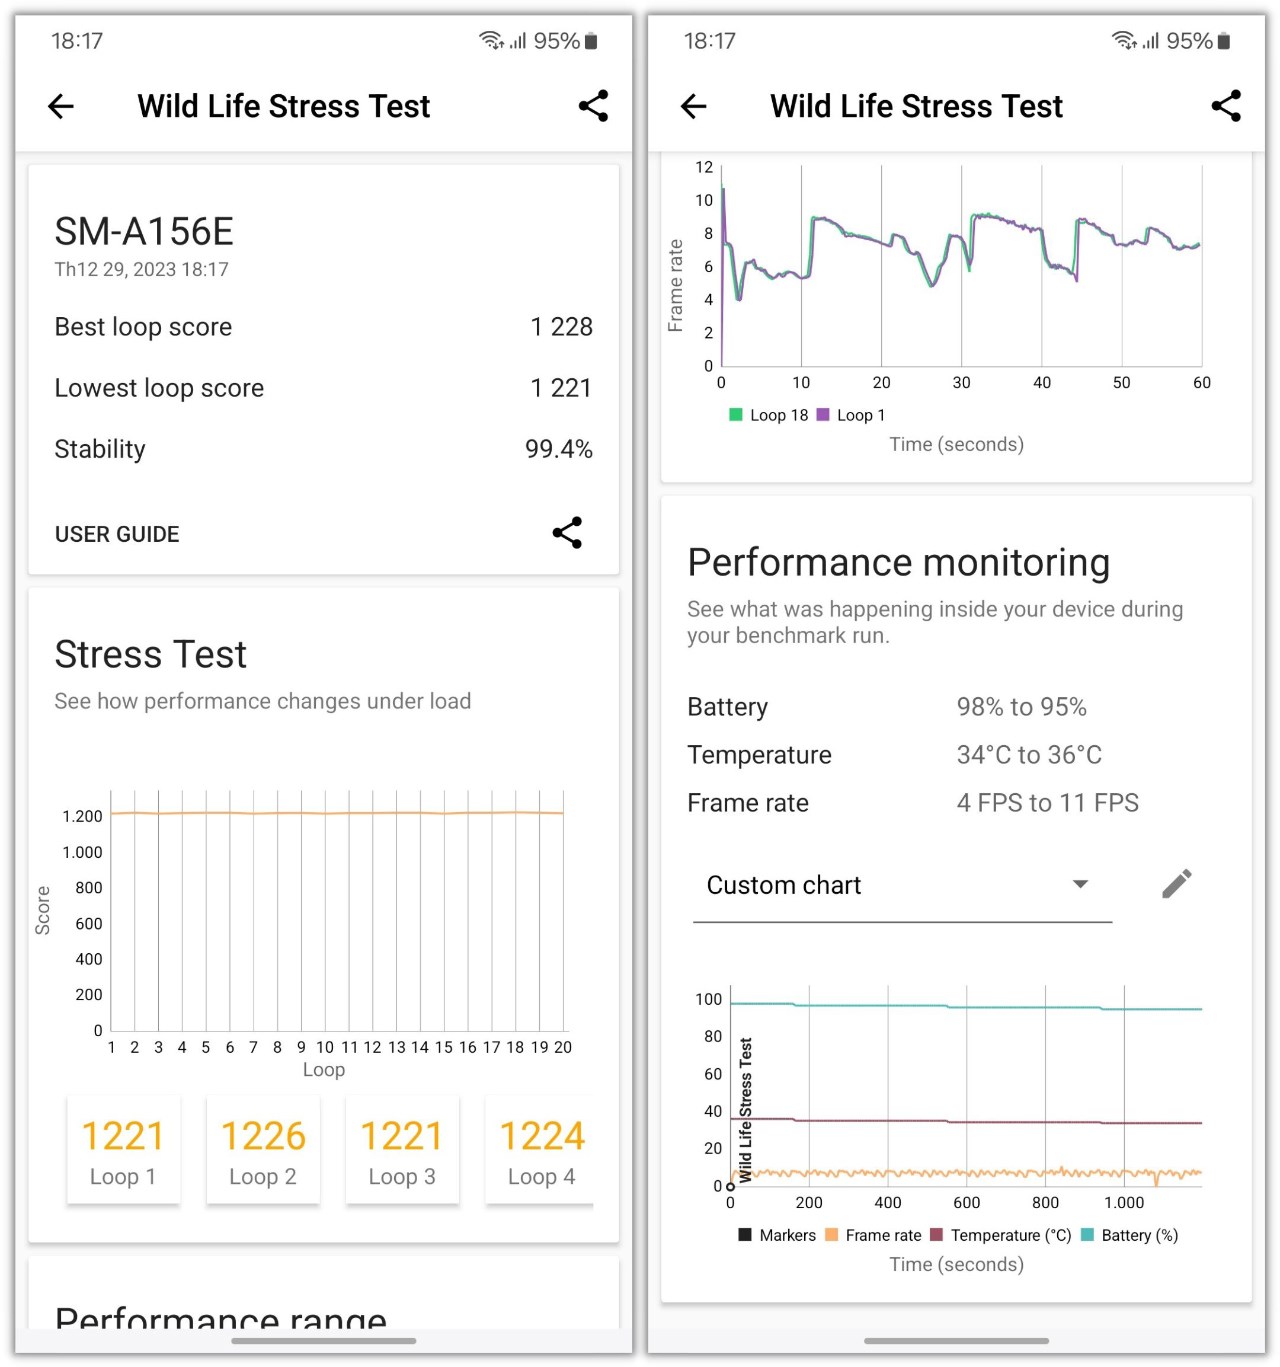Tap the Loop 2 score card showing 1226
The width and height of the screenshot is (1280, 1367).
[263, 1150]
